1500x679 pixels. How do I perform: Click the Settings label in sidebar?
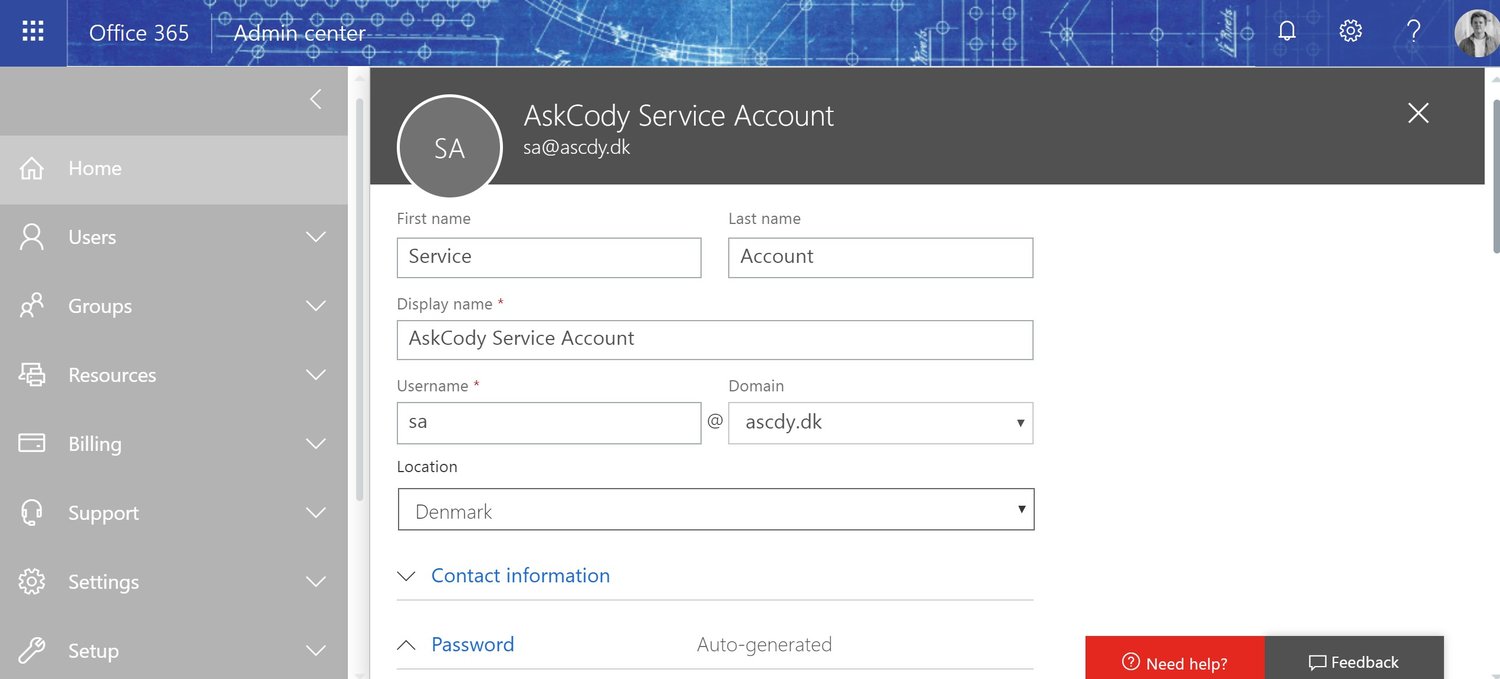pyautogui.click(x=103, y=582)
